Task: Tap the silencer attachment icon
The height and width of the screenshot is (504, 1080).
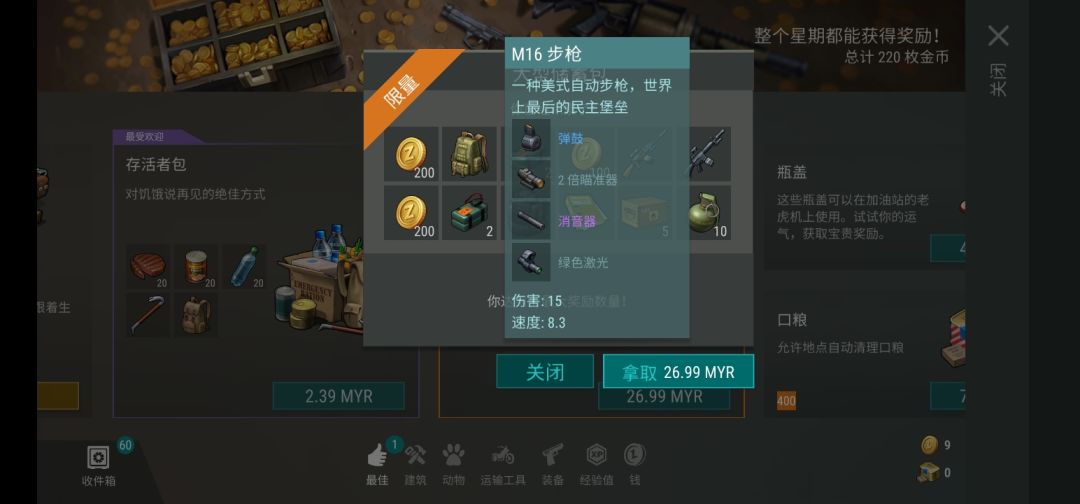Action: [x=531, y=221]
